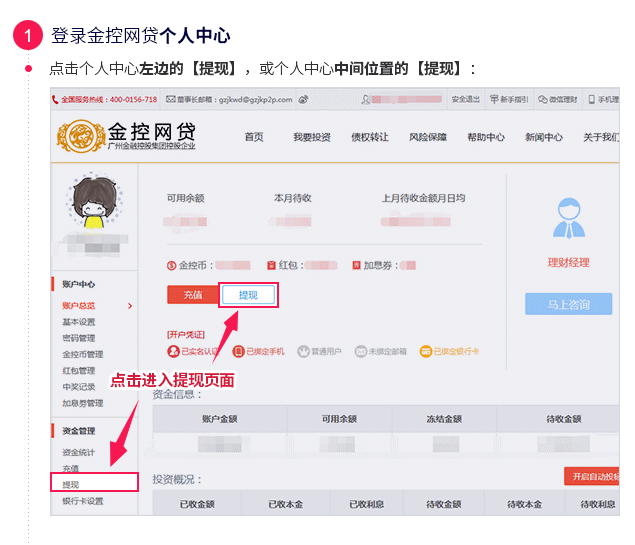Click the 金控网贷 logo
The height and width of the screenshot is (545, 635).
(126, 136)
